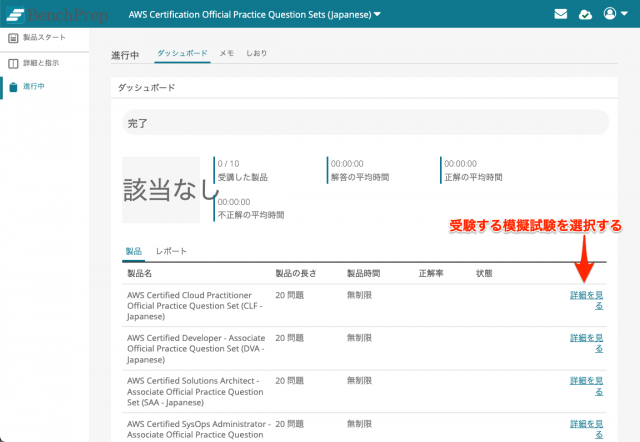Click the 不正解の平均時間 stat
Screen dimensions: 640x442
pos(251,209)
